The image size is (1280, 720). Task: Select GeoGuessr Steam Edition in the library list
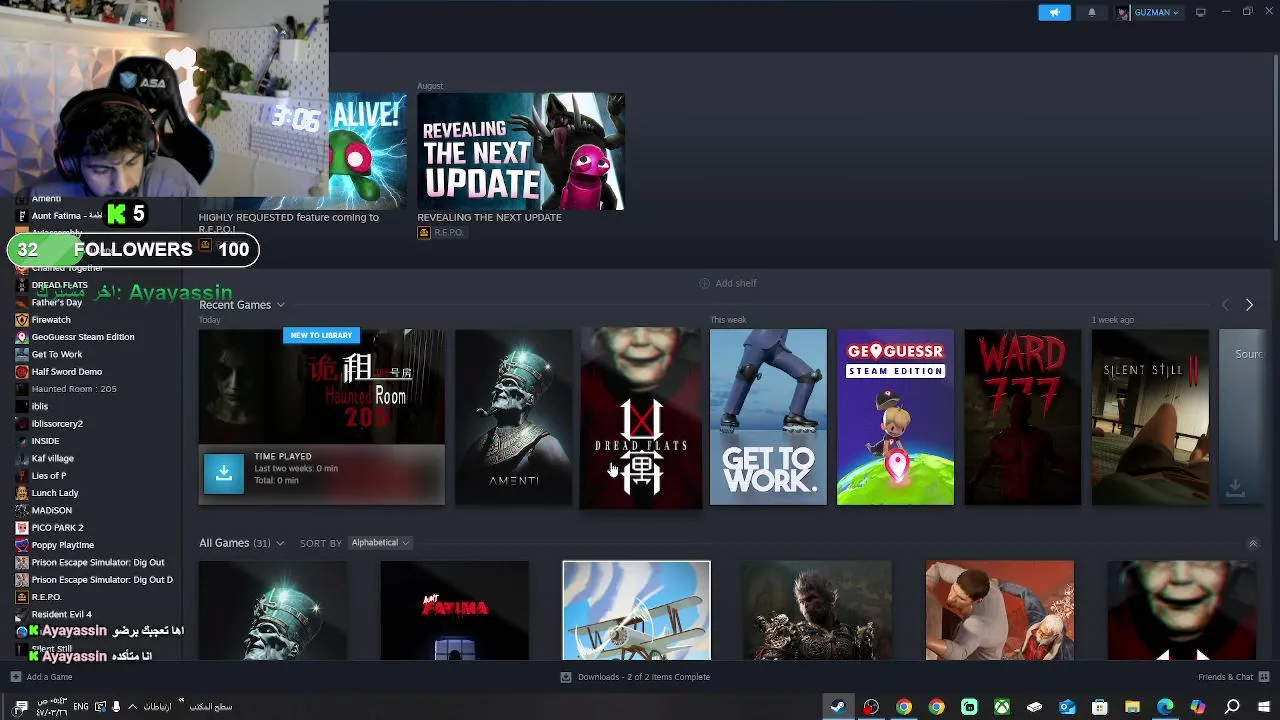[x=83, y=337]
